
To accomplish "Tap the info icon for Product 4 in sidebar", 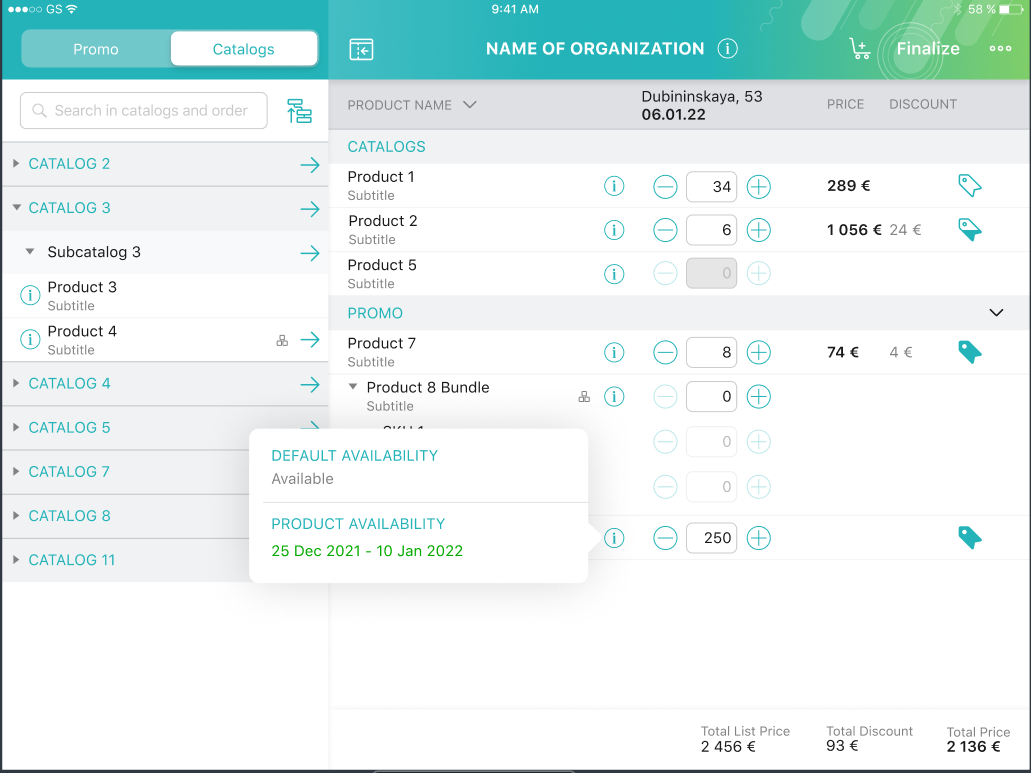I will tap(28, 339).
